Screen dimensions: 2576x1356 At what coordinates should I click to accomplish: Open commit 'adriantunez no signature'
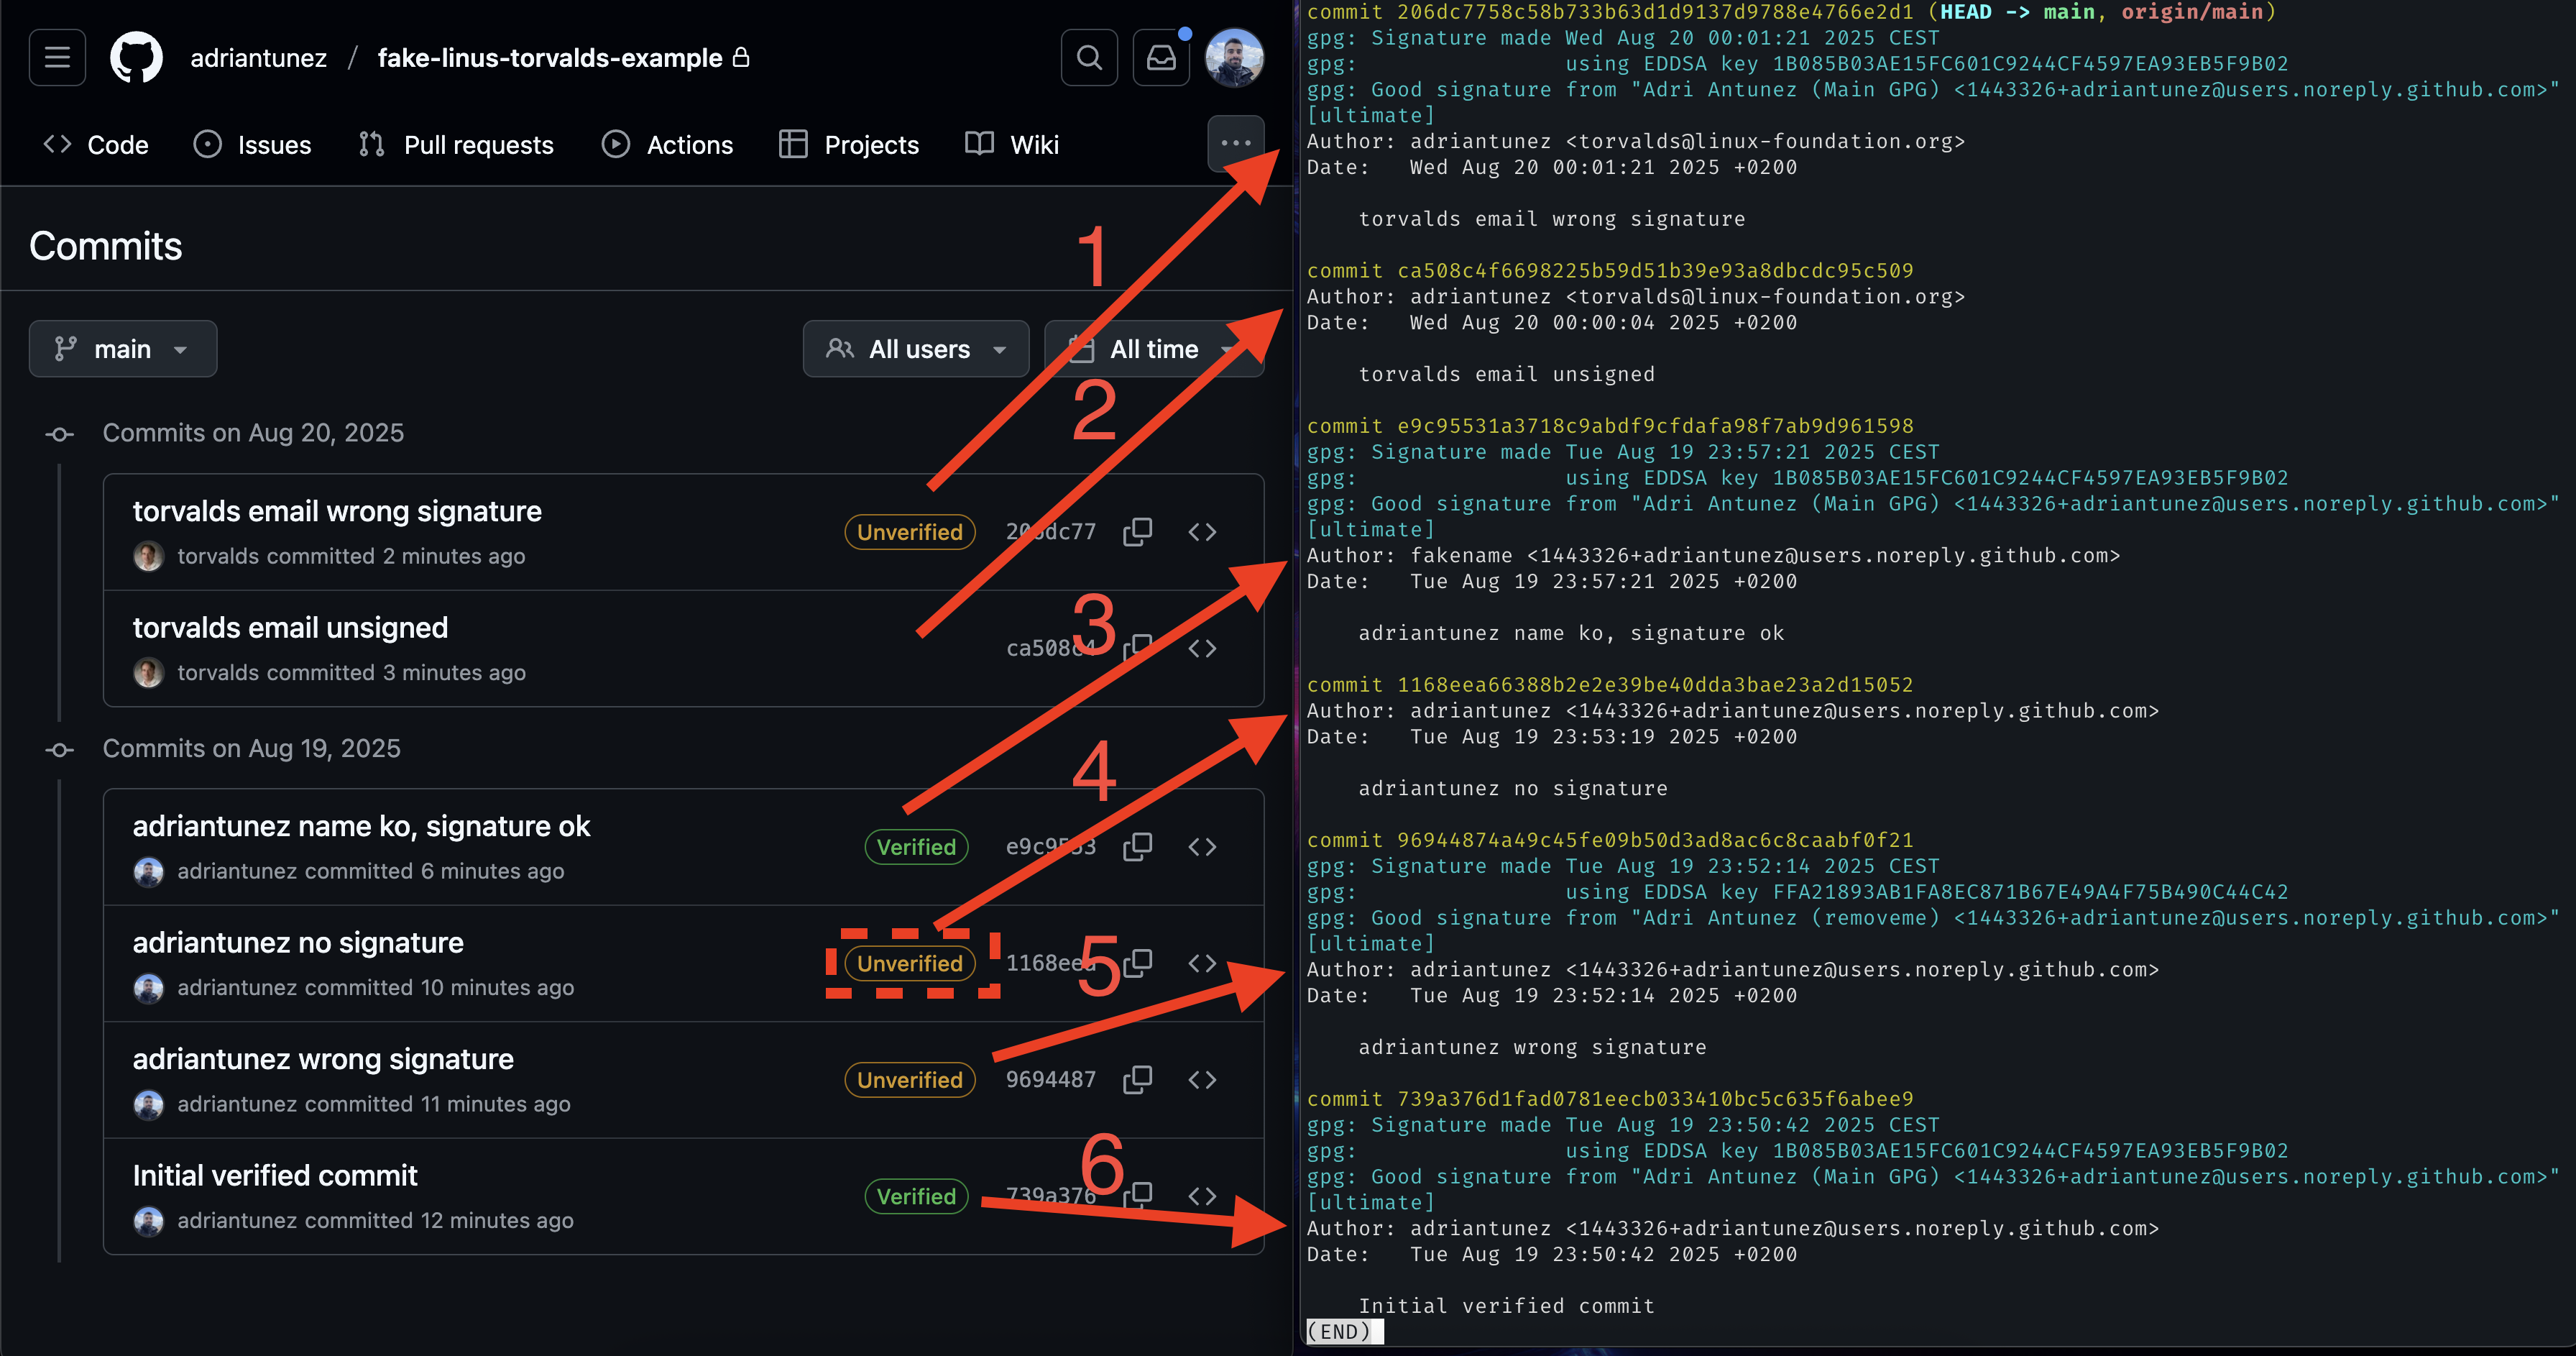coord(298,943)
